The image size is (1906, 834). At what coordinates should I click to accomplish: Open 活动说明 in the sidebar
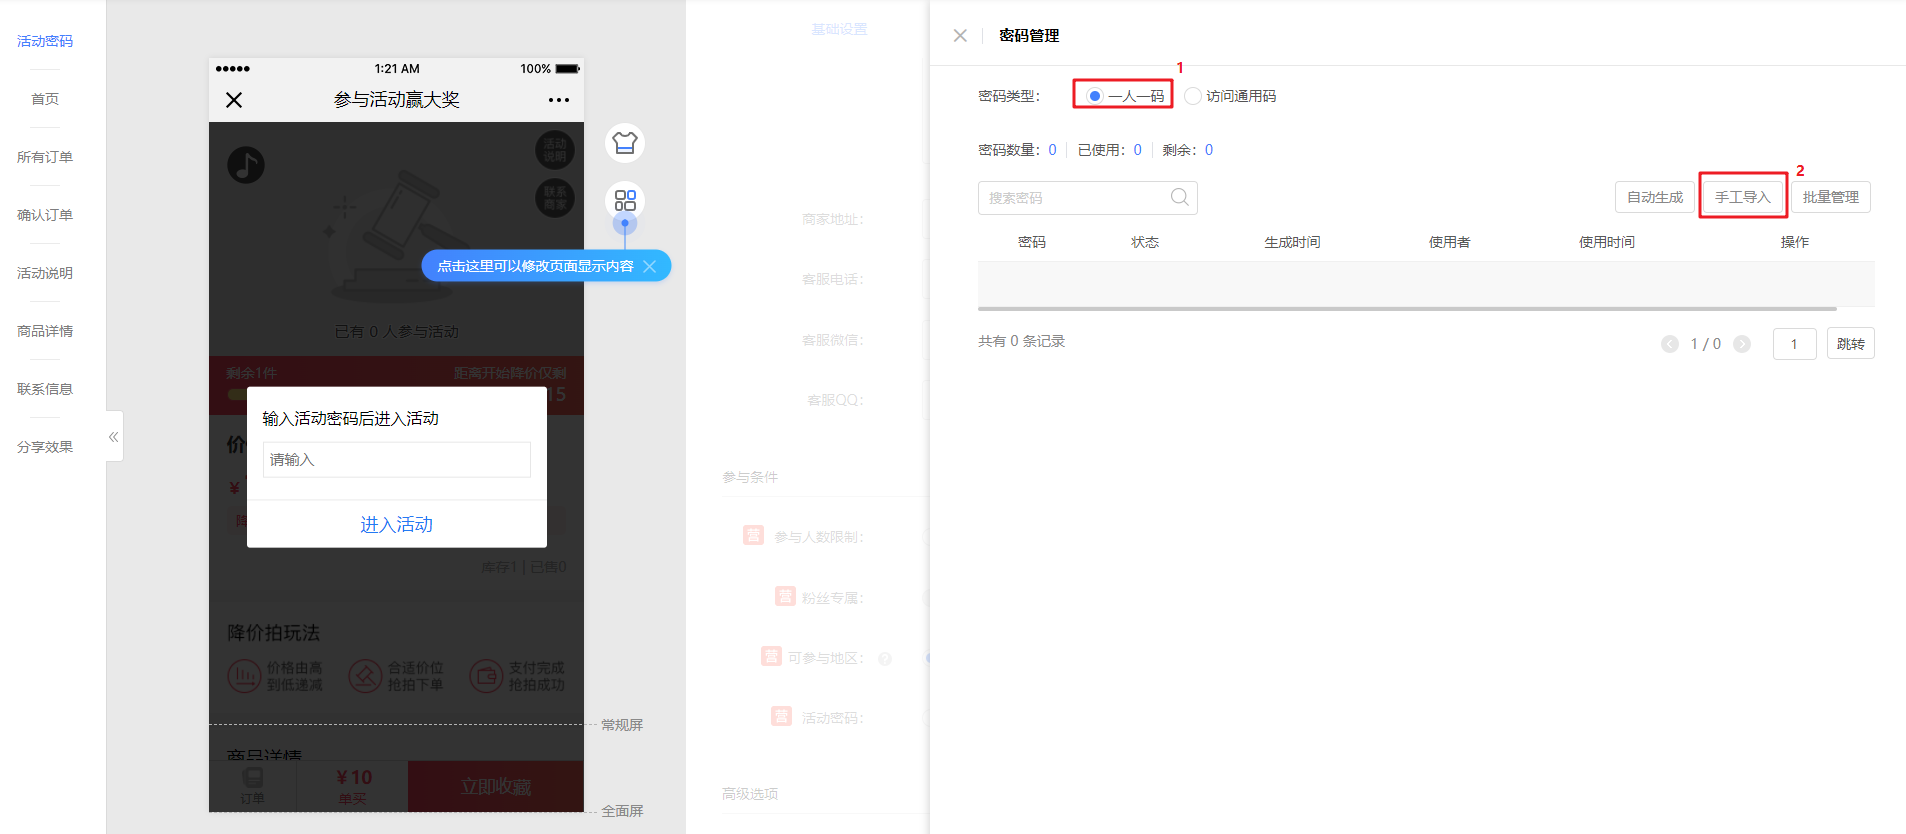(x=45, y=273)
